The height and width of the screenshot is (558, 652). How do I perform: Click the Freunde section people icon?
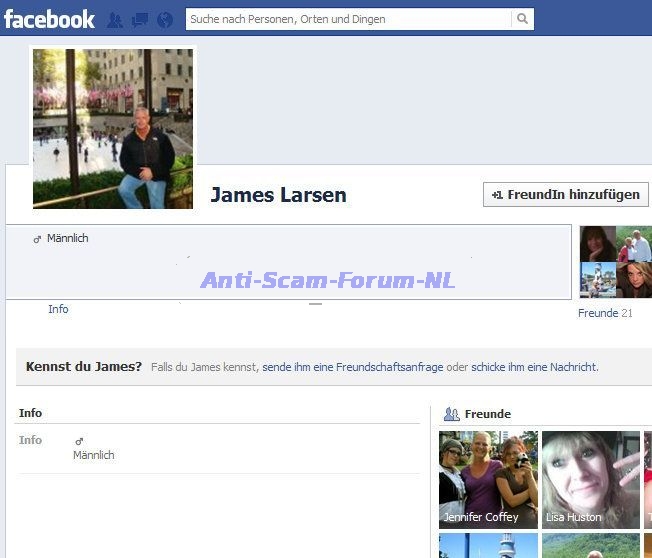[x=451, y=414]
